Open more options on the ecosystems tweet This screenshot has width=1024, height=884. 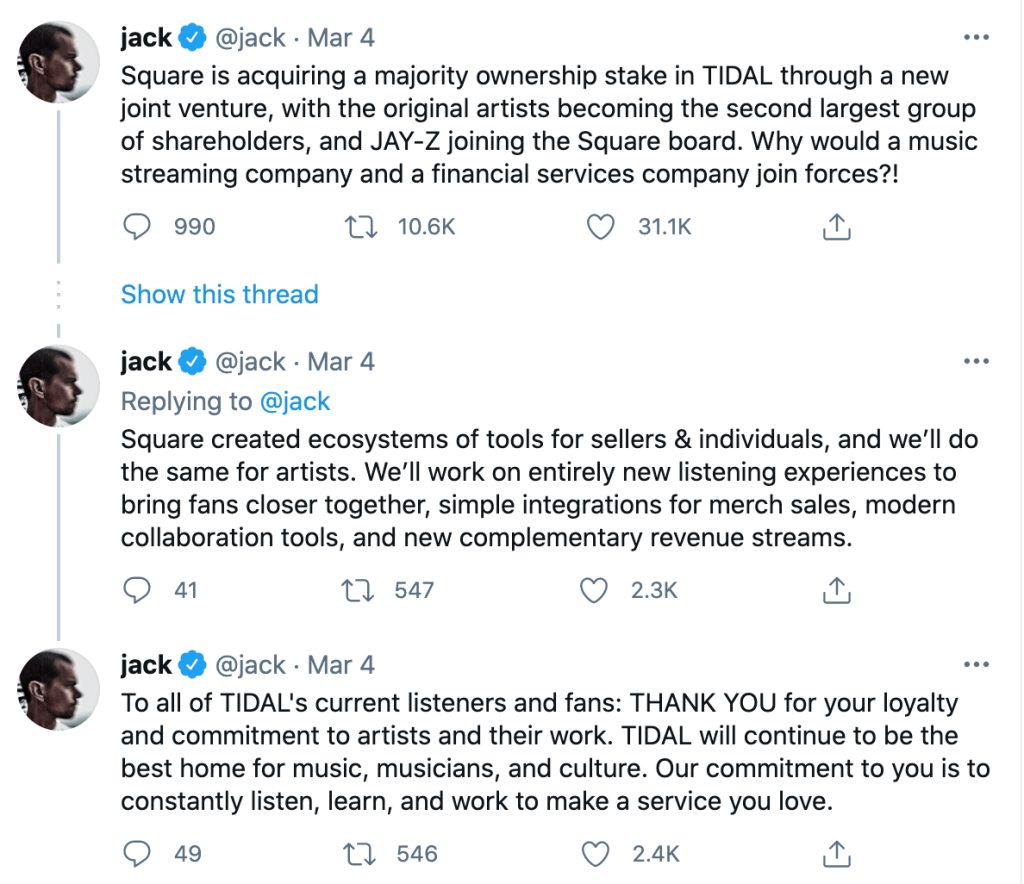coord(975,361)
